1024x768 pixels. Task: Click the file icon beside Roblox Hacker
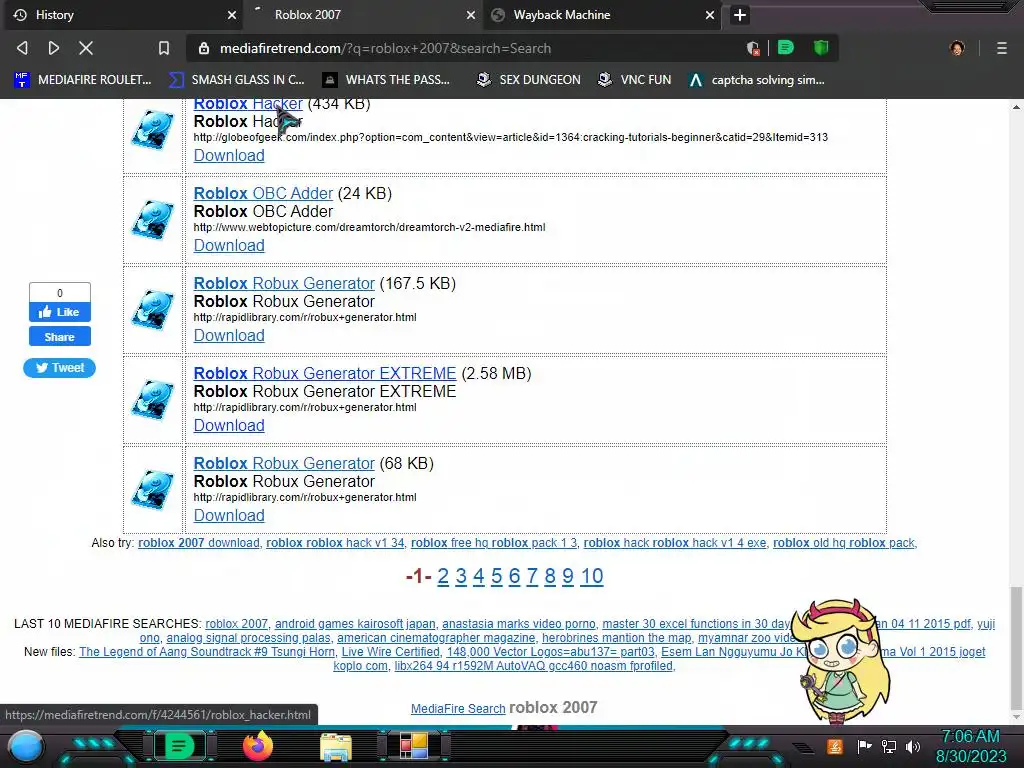(x=153, y=130)
